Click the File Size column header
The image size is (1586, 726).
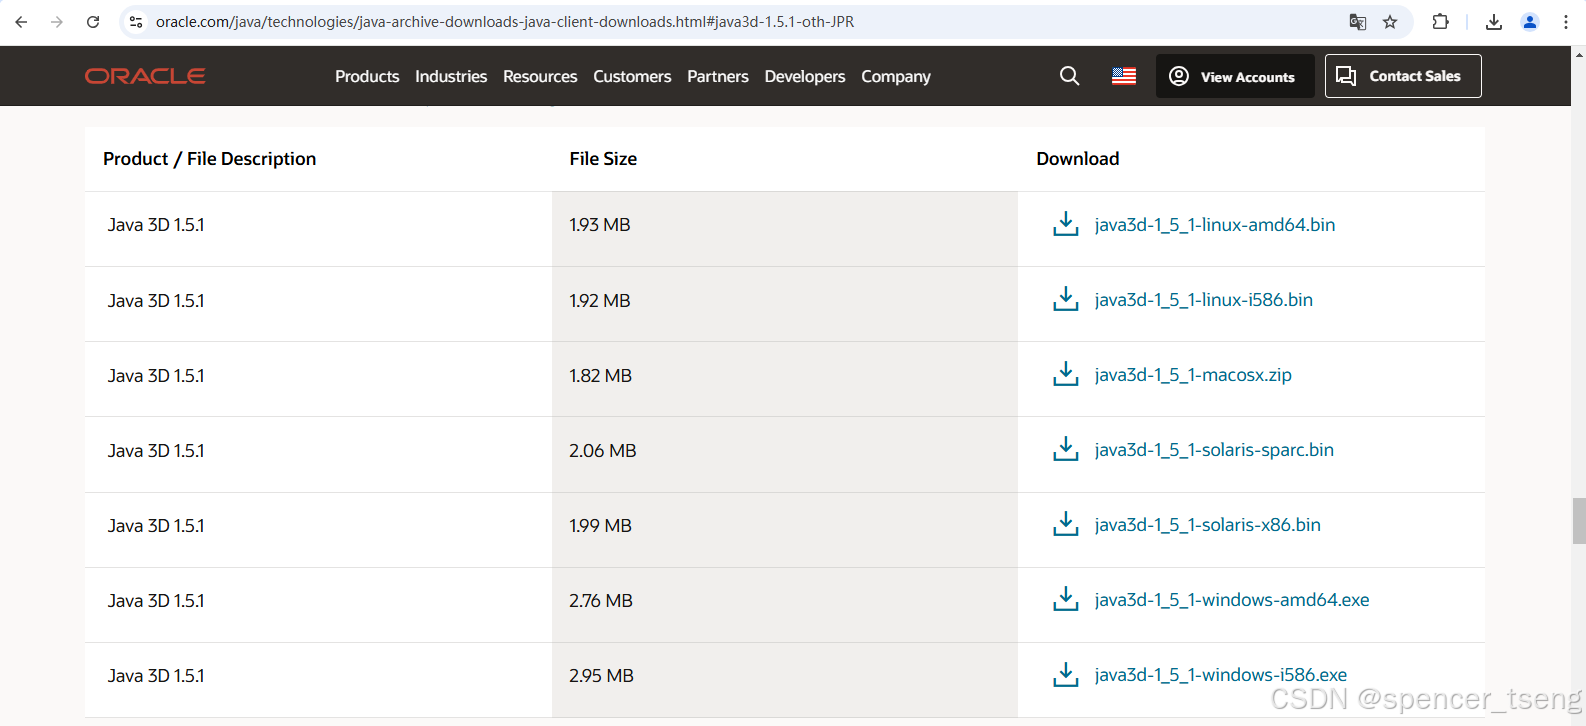(603, 159)
